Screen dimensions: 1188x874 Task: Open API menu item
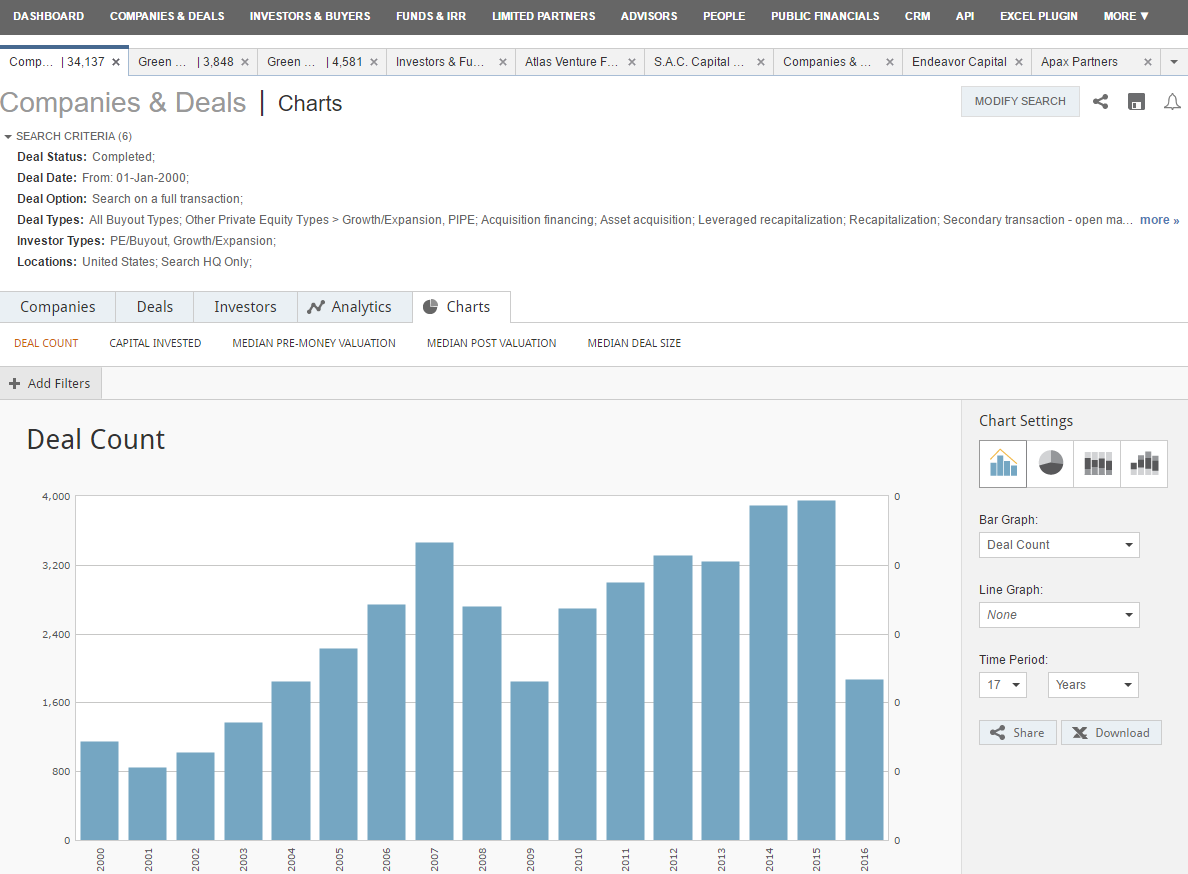[x=964, y=16]
